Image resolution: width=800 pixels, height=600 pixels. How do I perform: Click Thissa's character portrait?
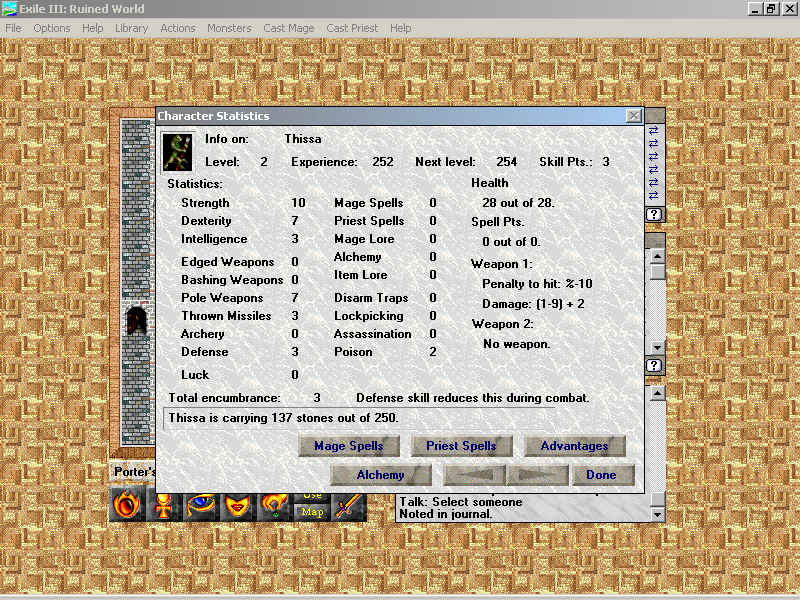click(178, 152)
